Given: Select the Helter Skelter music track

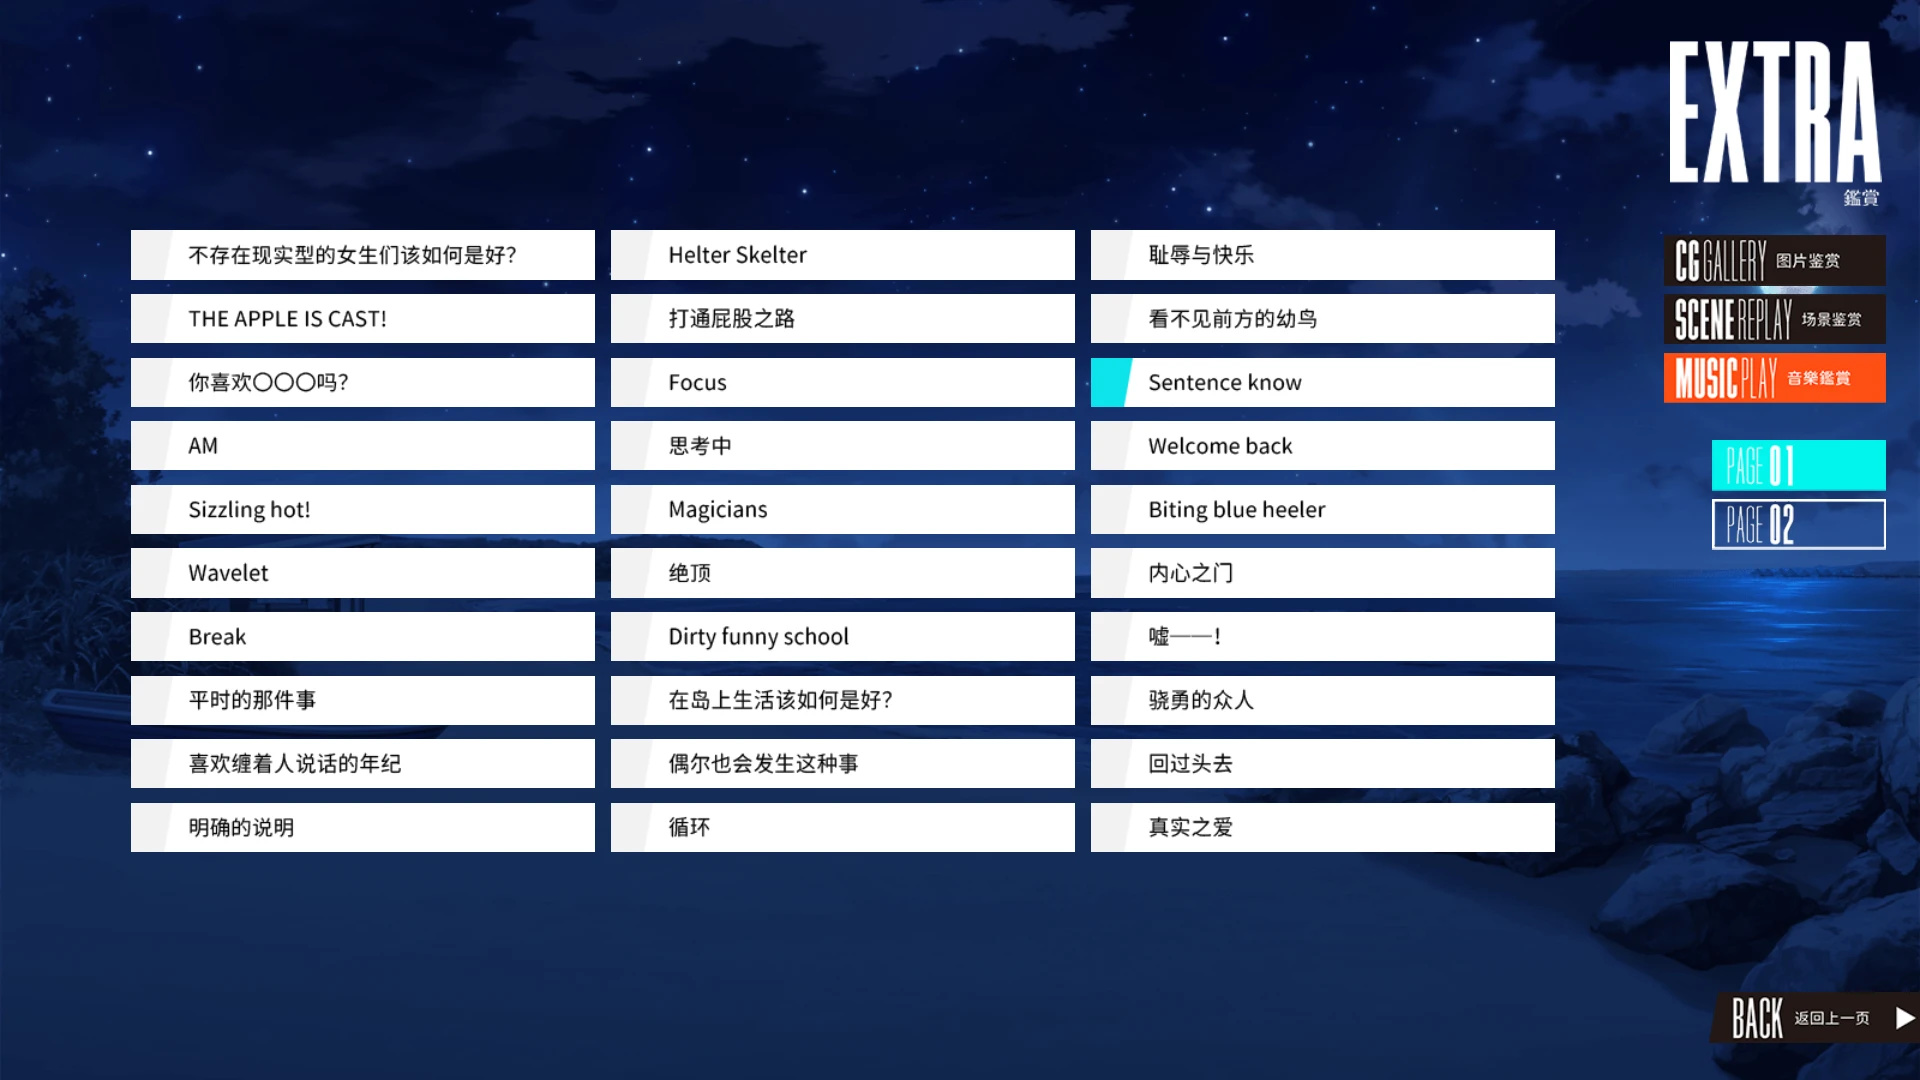Looking at the screenshot, I should coord(843,255).
